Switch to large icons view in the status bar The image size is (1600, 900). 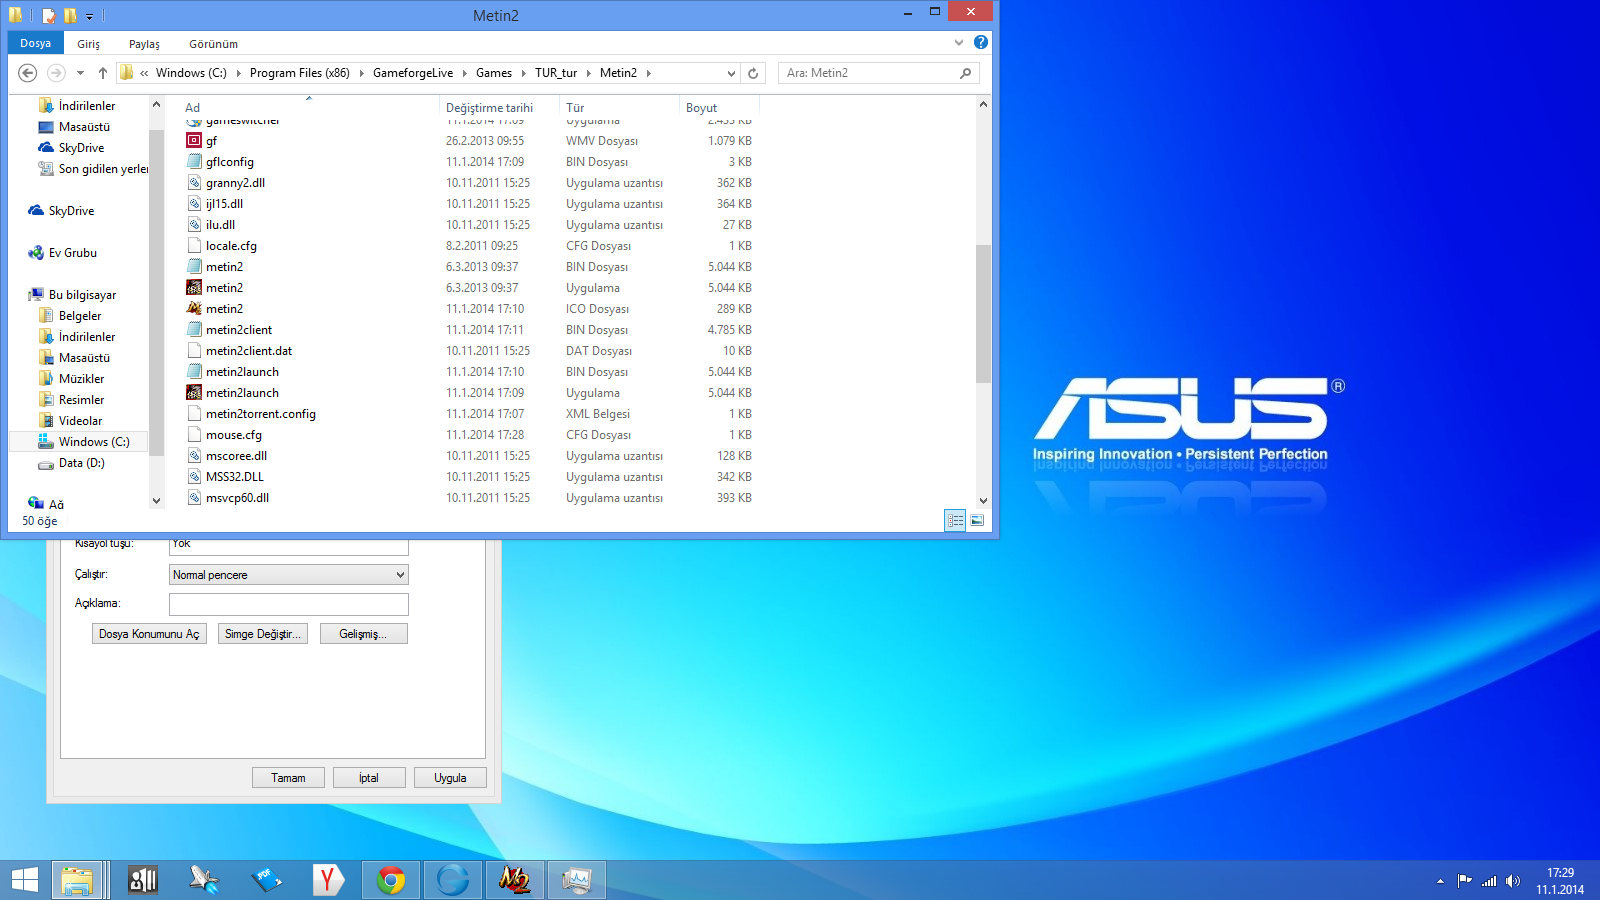click(x=977, y=520)
